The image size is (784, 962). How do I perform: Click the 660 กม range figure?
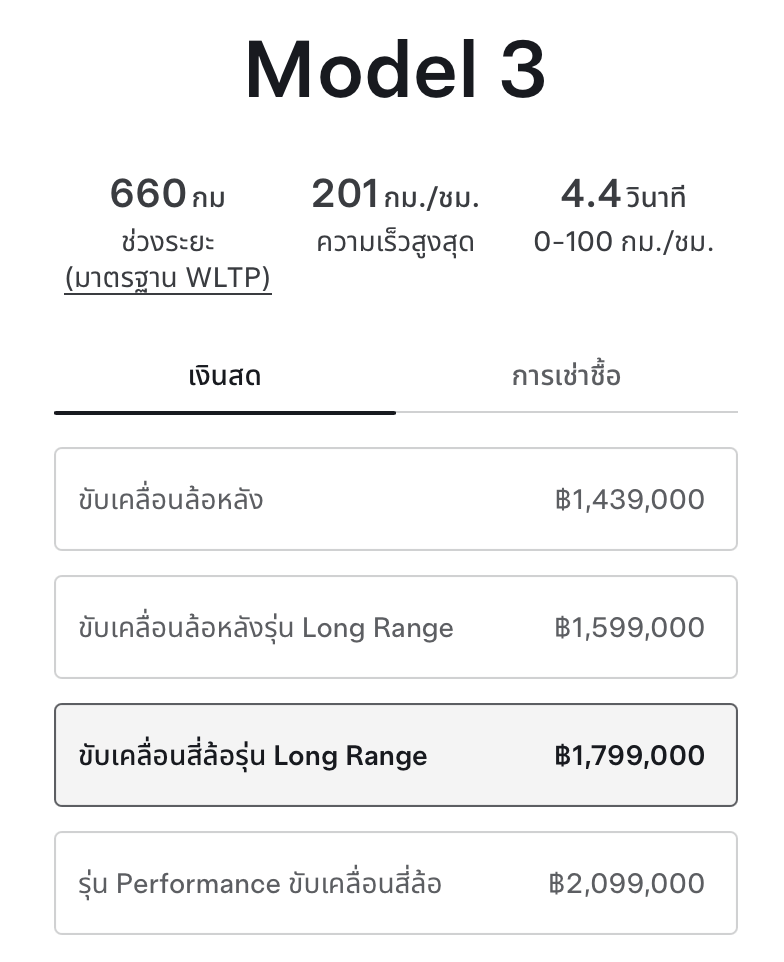168,195
